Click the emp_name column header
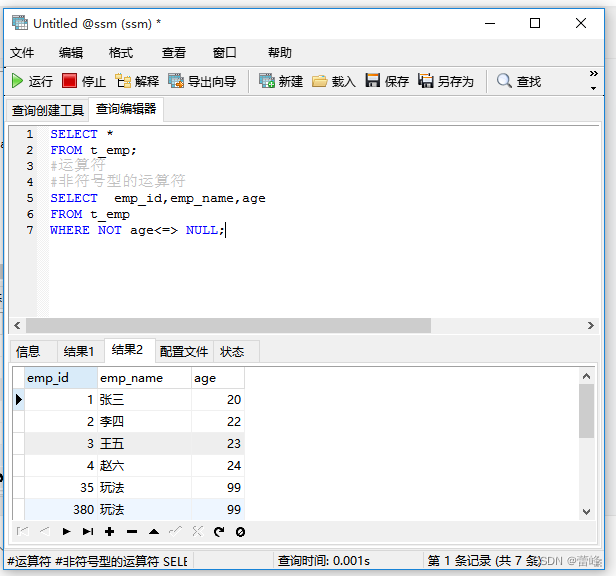This screenshot has width=616, height=576. pyautogui.click(x=144, y=378)
